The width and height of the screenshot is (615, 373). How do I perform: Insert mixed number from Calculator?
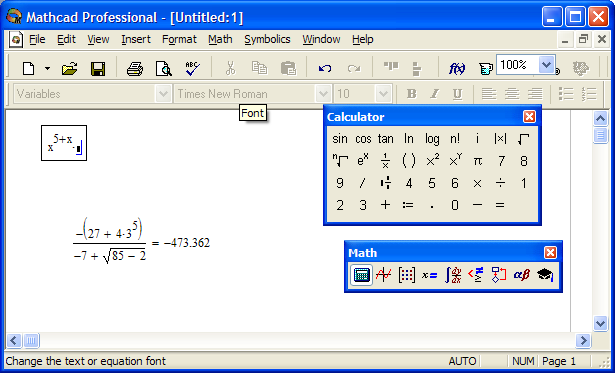click(386, 183)
